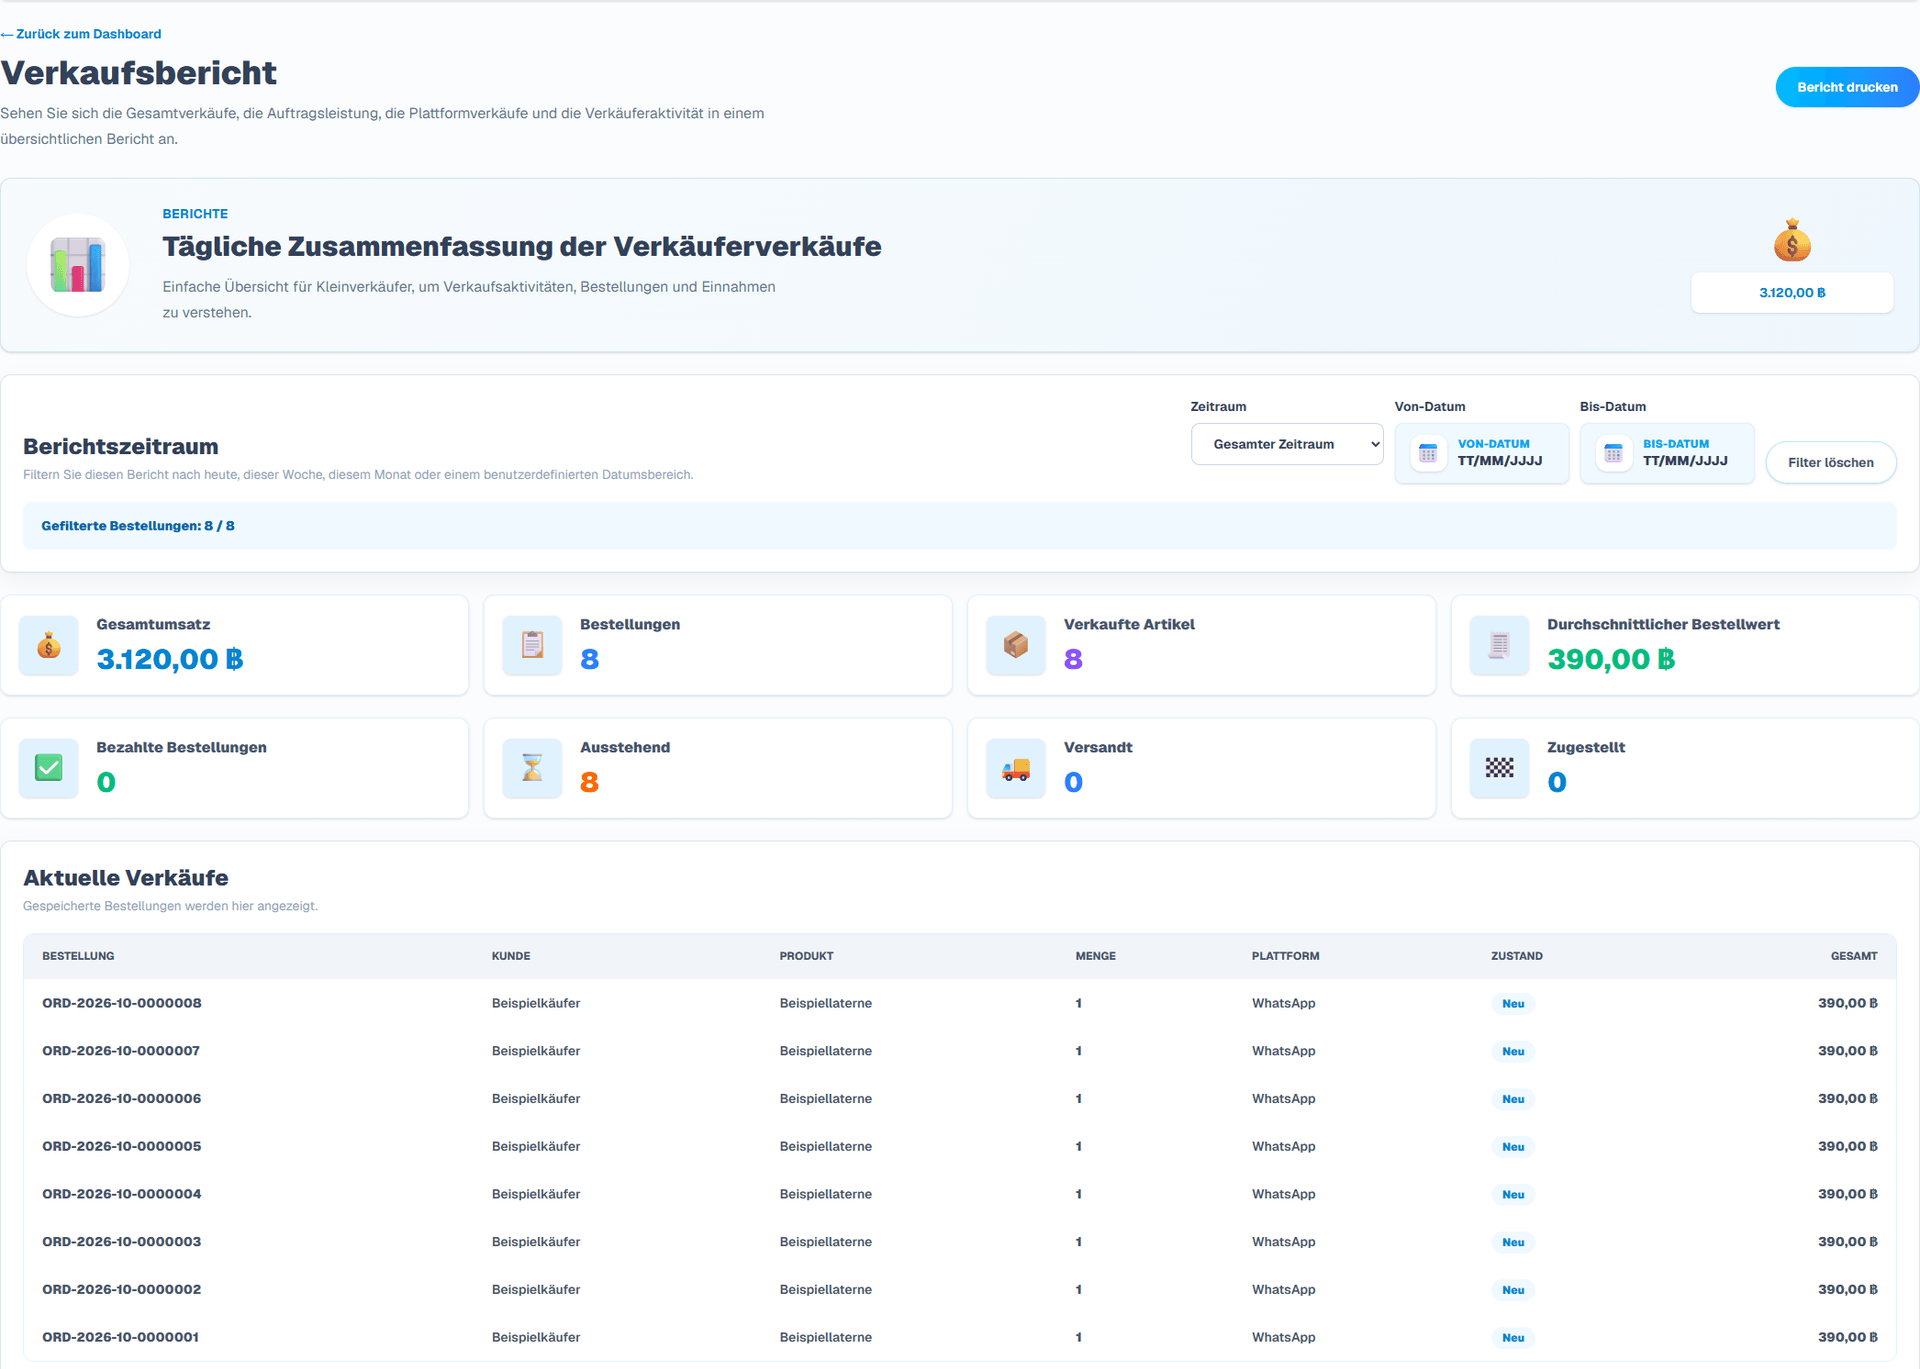Click the Bericht drucken button
Image resolution: width=1920 pixels, height=1369 pixels.
tap(1847, 87)
